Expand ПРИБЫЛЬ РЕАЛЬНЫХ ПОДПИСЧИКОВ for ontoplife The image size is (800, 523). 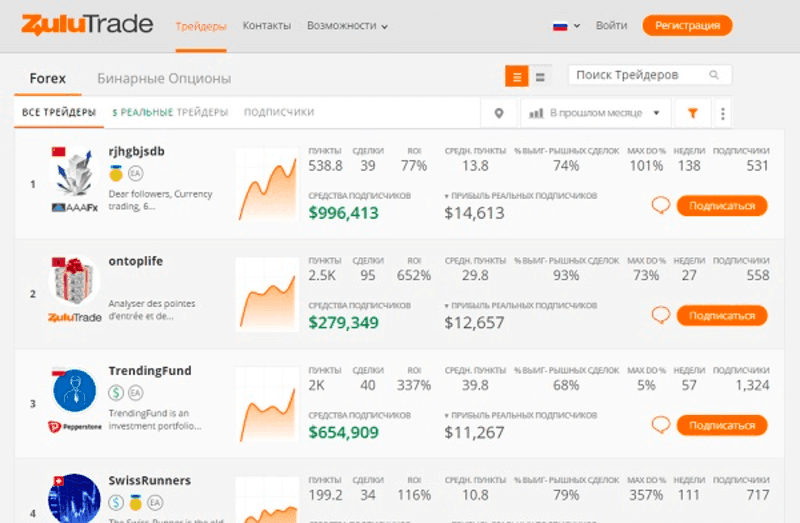pos(520,306)
